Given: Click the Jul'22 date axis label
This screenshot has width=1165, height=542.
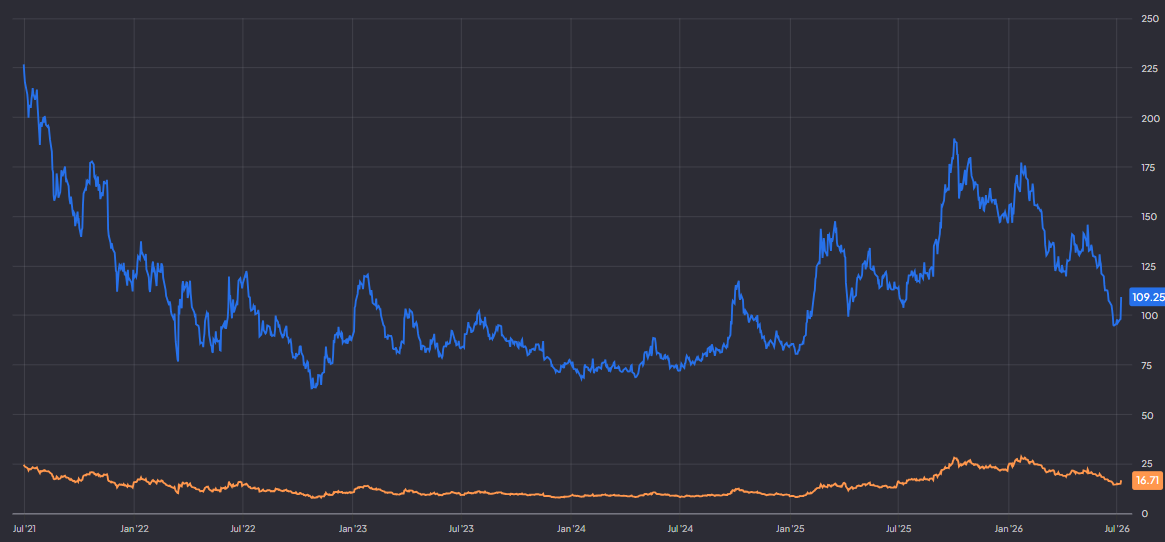Looking at the screenshot, I should (x=243, y=529).
